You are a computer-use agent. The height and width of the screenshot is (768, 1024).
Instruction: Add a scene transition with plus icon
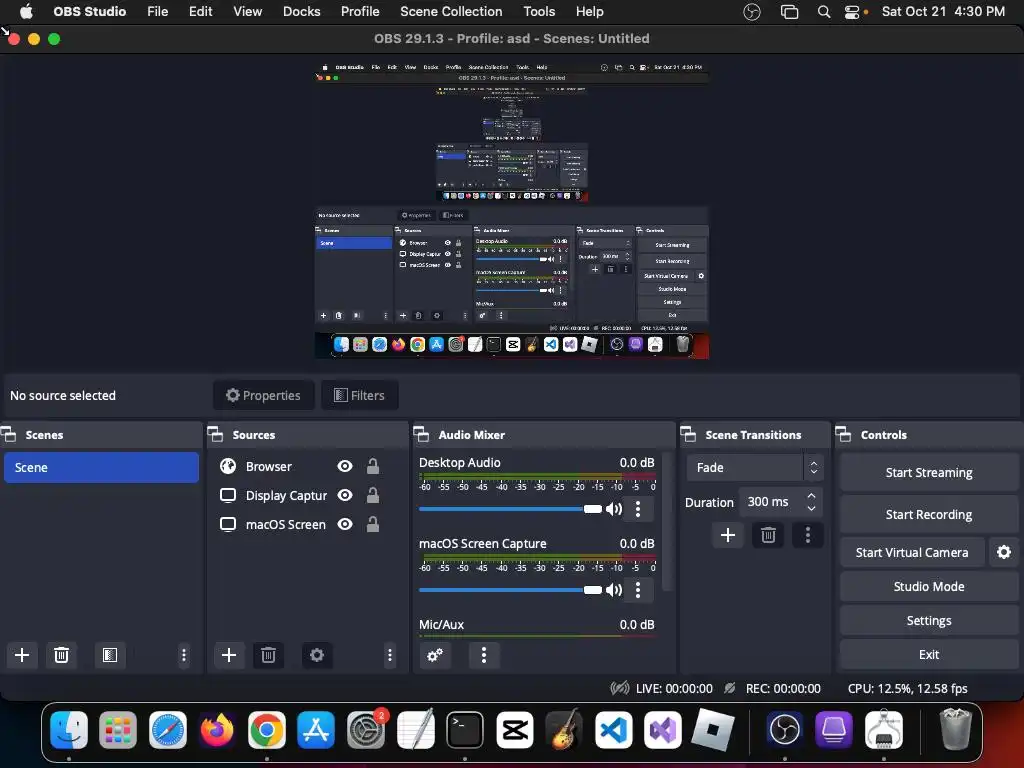[728, 536]
